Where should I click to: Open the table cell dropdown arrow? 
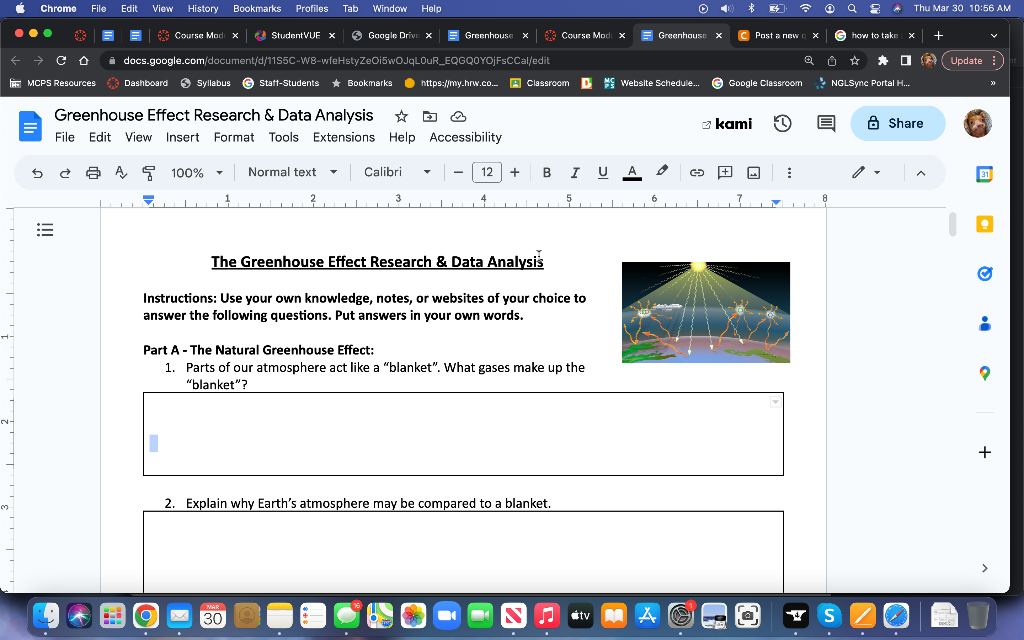tap(775, 402)
